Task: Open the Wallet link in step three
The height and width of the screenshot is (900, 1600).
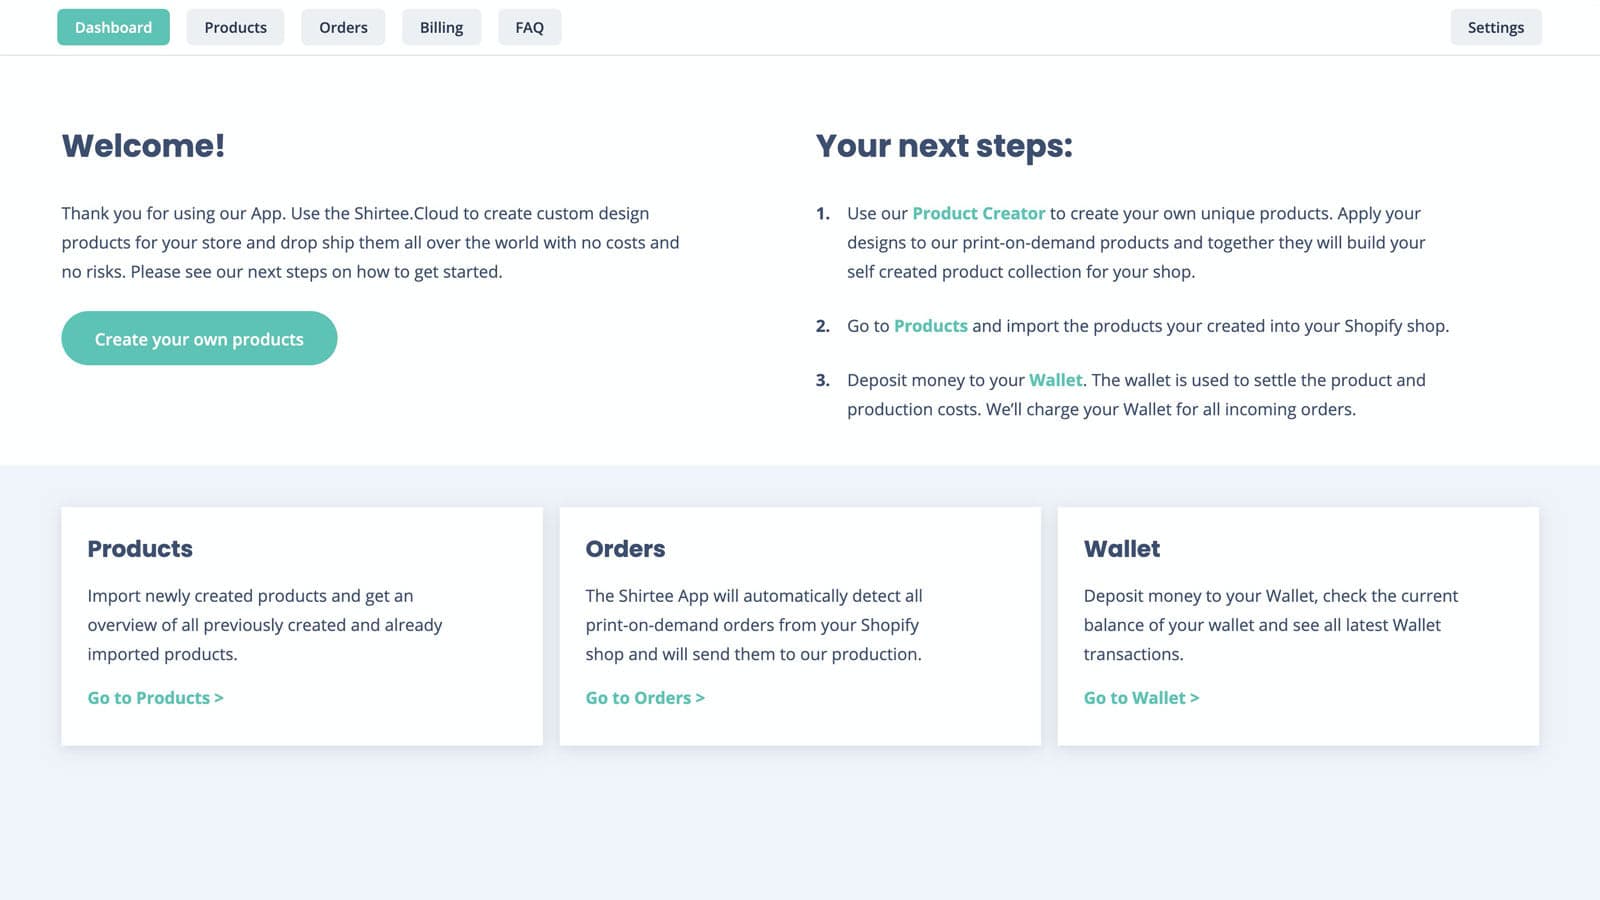Action: (1056, 379)
